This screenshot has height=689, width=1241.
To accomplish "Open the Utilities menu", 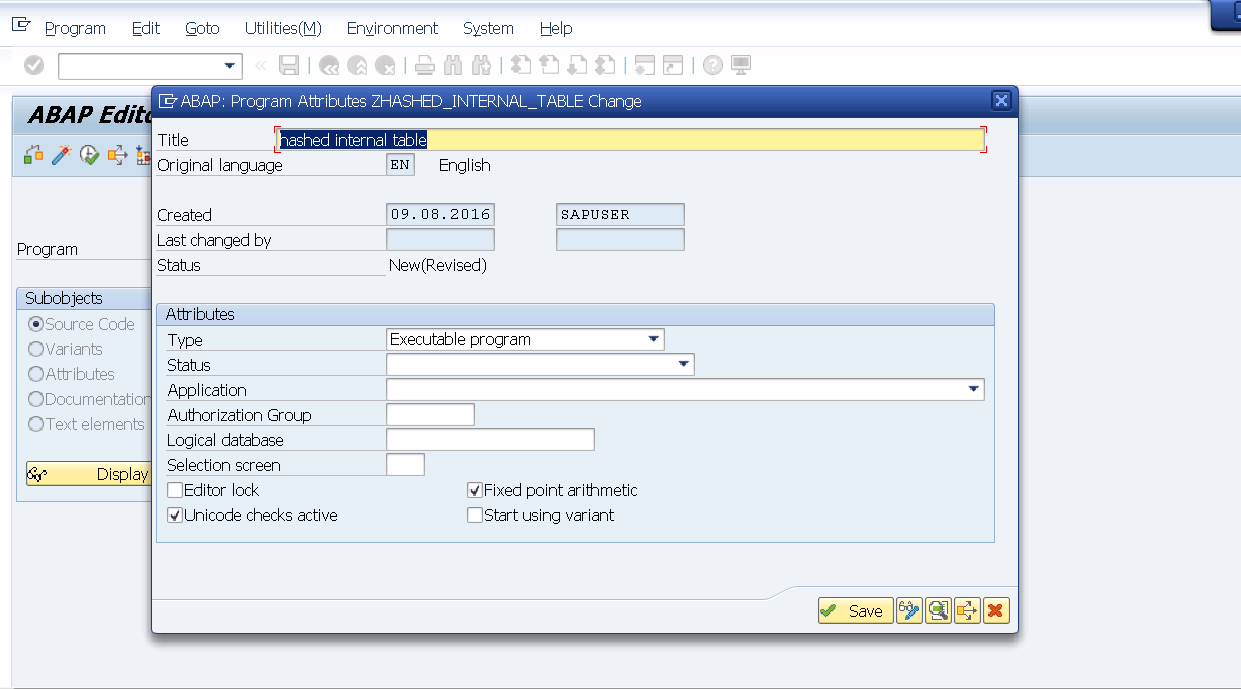I will click(283, 28).
